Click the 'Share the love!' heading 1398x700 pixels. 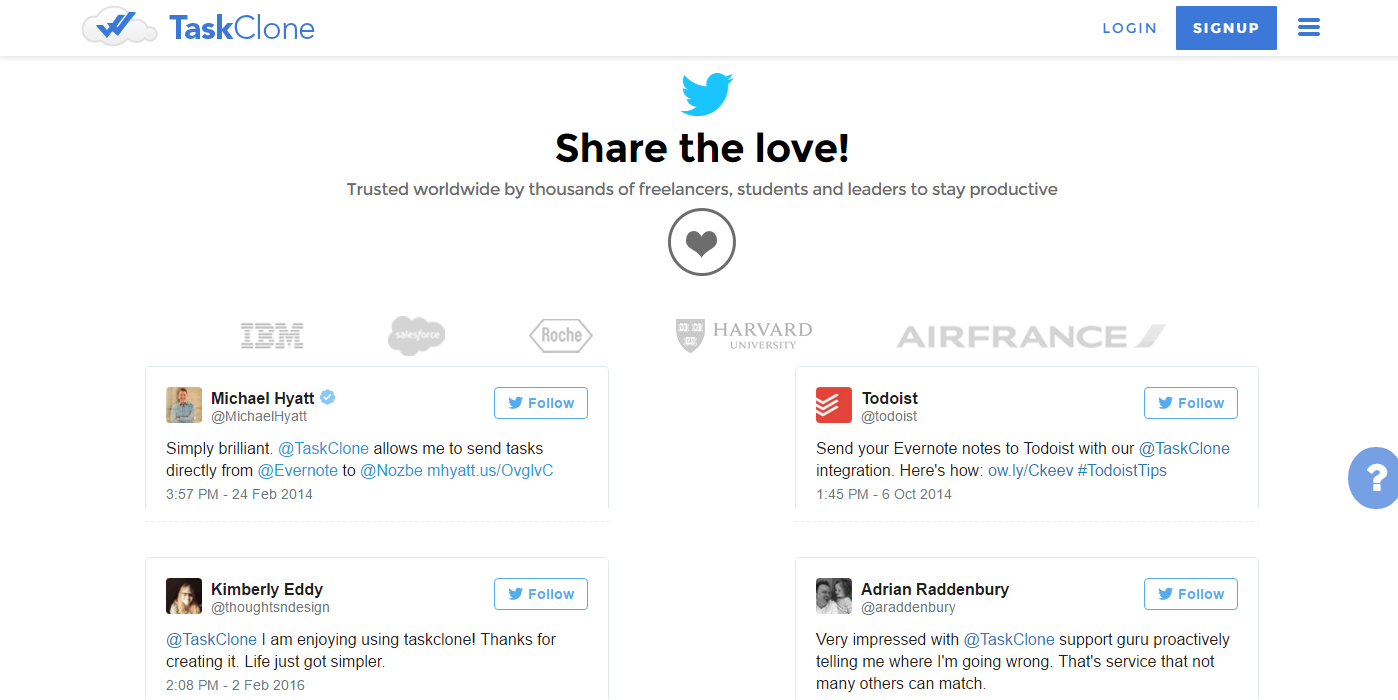(702, 148)
